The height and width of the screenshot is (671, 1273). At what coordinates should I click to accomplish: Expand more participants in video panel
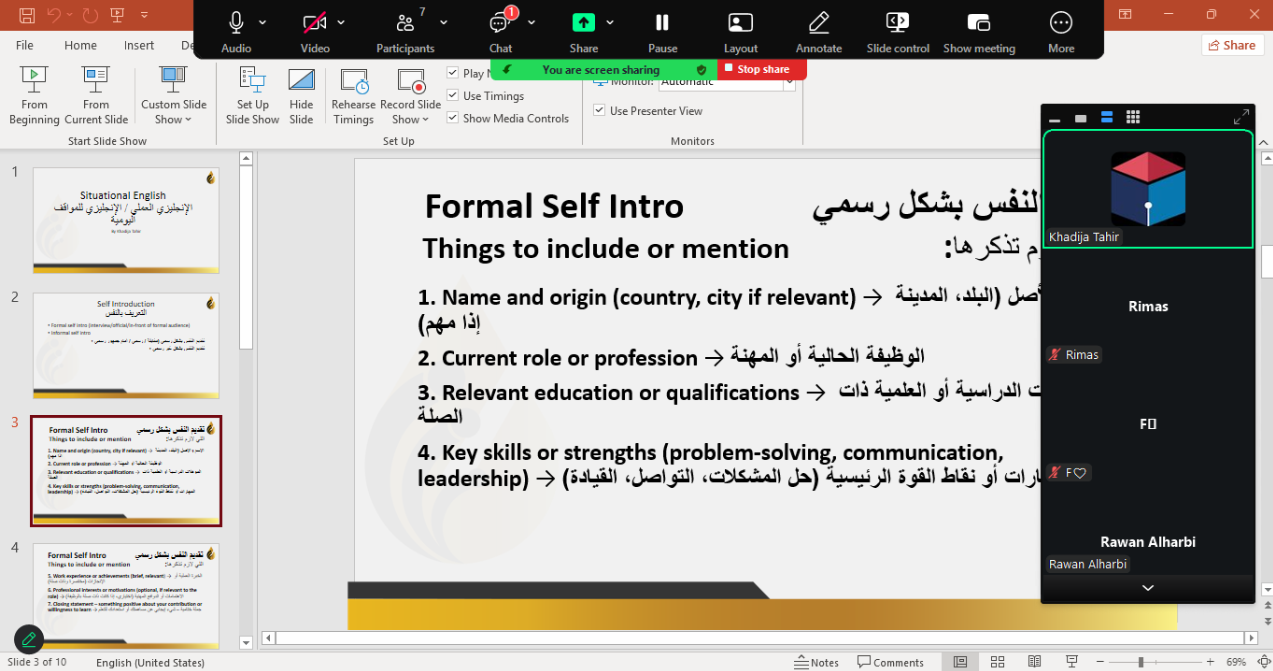tap(1147, 588)
